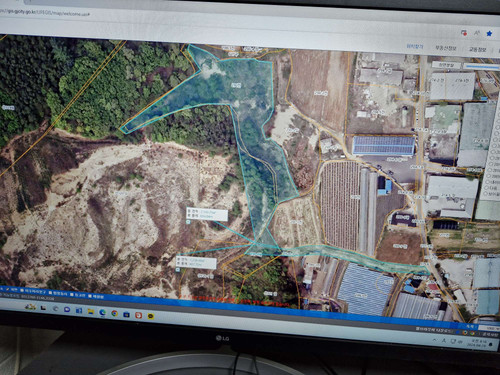Image resolution: width=500 pixels, height=375 pixels.
Task: Toggle the third checkbox in bottom map bar
Action: click(x=50, y=293)
